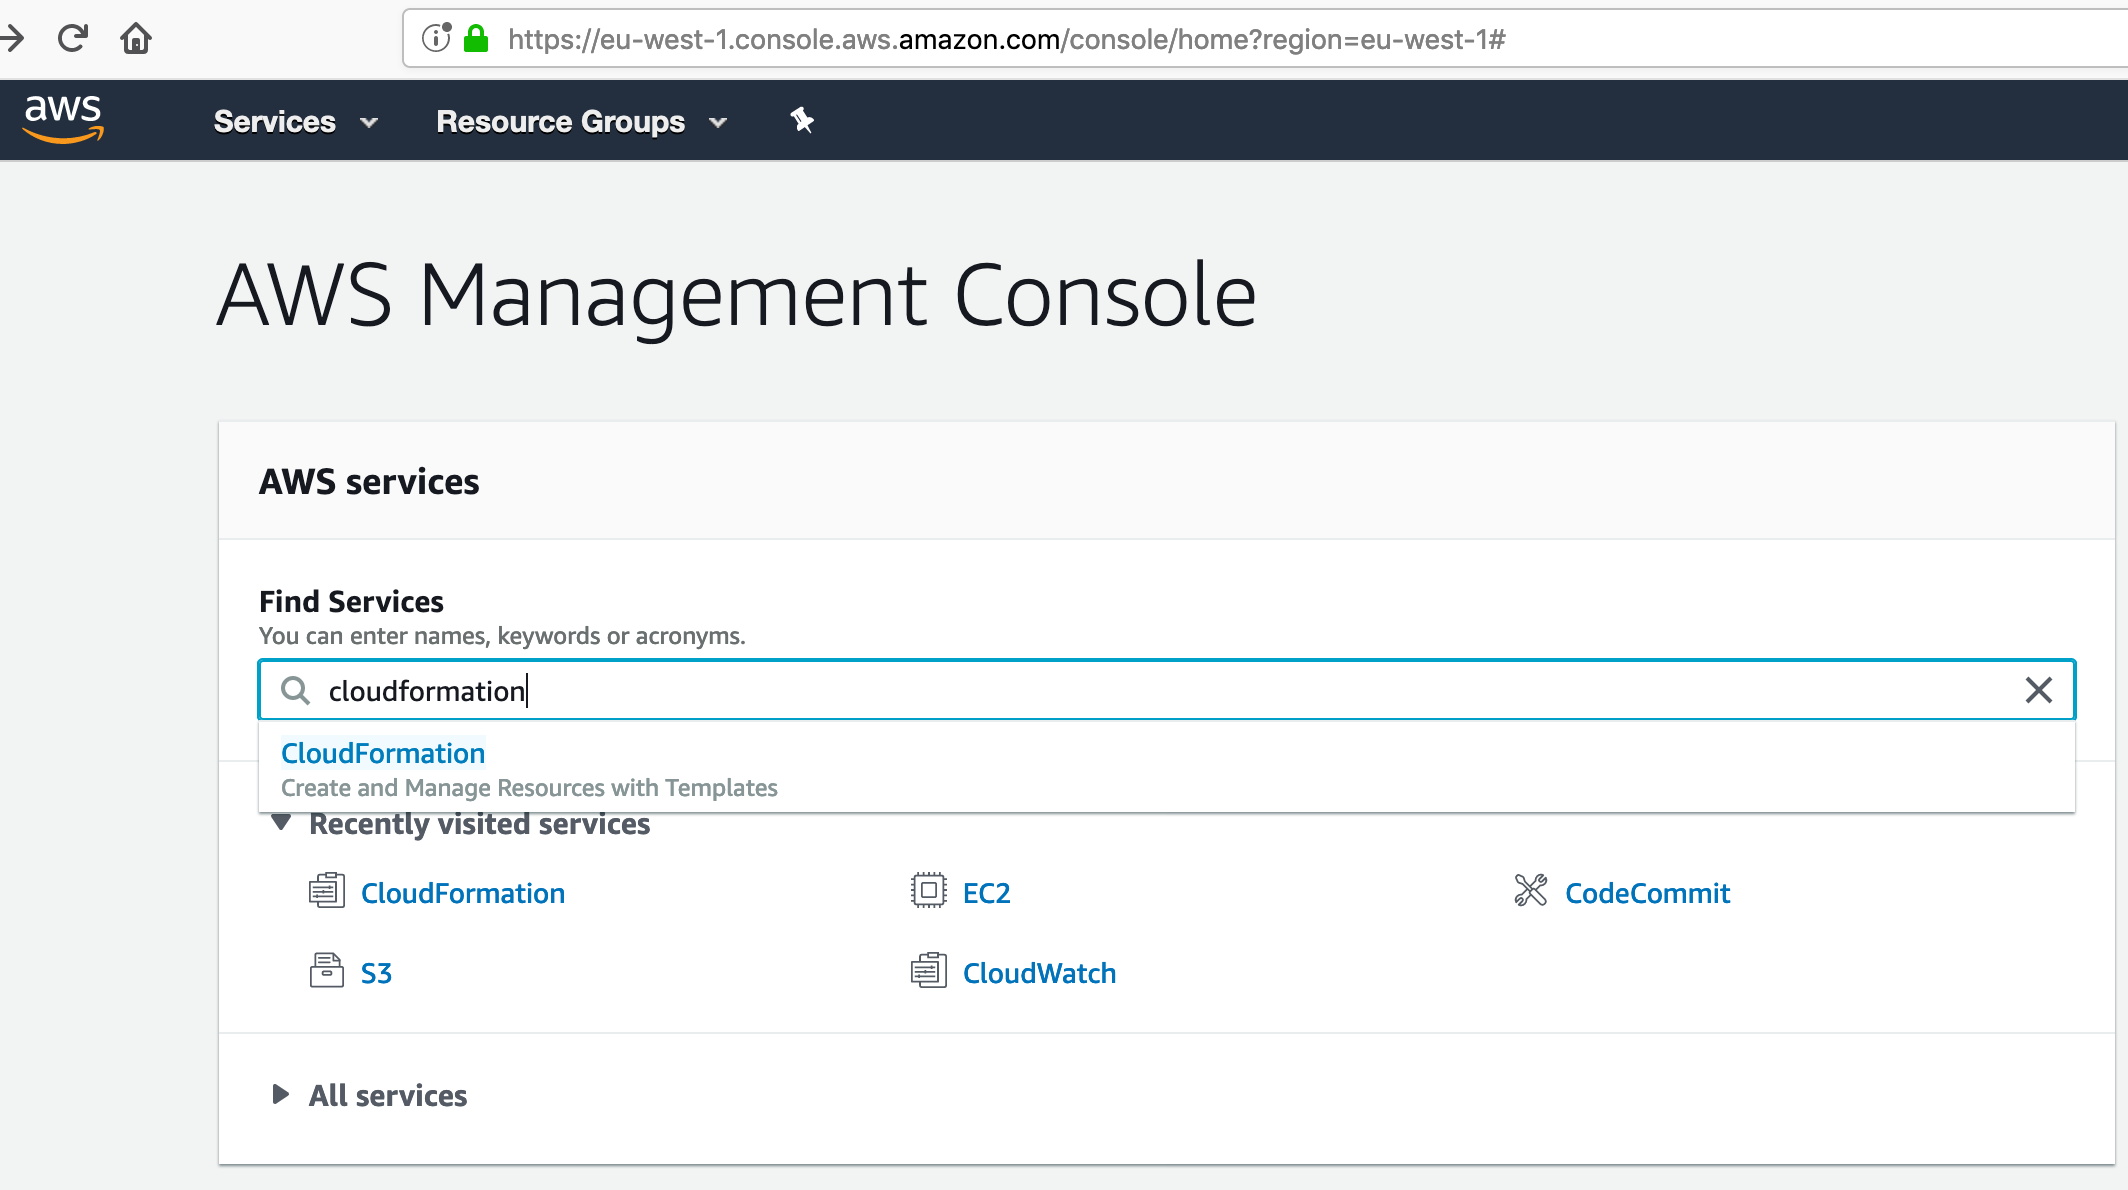Image resolution: width=2128 pixels, height=1190 pixels.
Task: Open the Resource Groups dropdown menu
Action: click(582, 122)
